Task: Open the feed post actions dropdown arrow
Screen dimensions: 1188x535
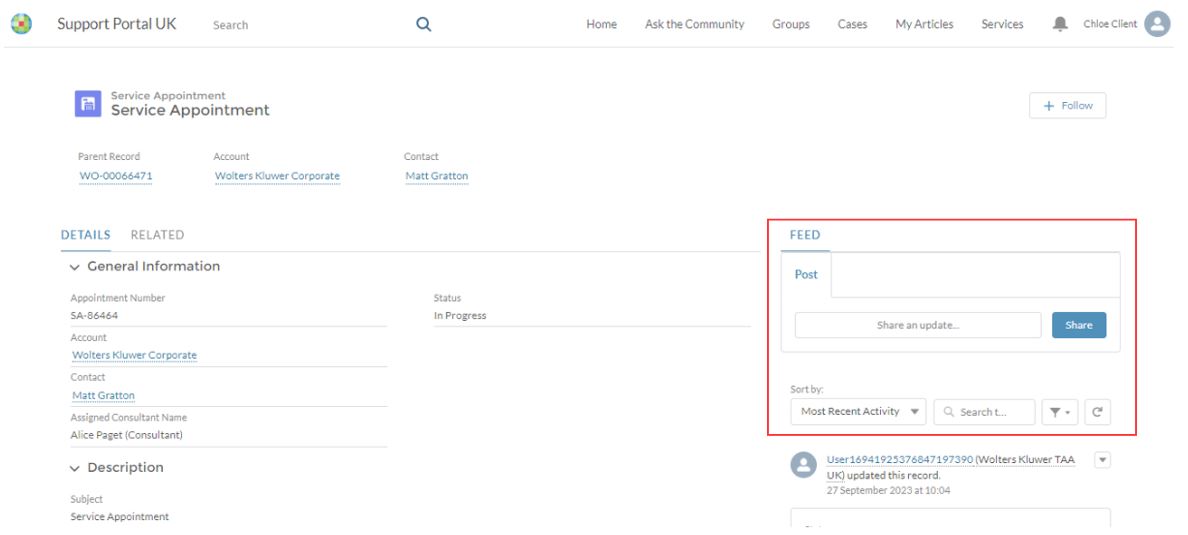Action: (1102, 459)
